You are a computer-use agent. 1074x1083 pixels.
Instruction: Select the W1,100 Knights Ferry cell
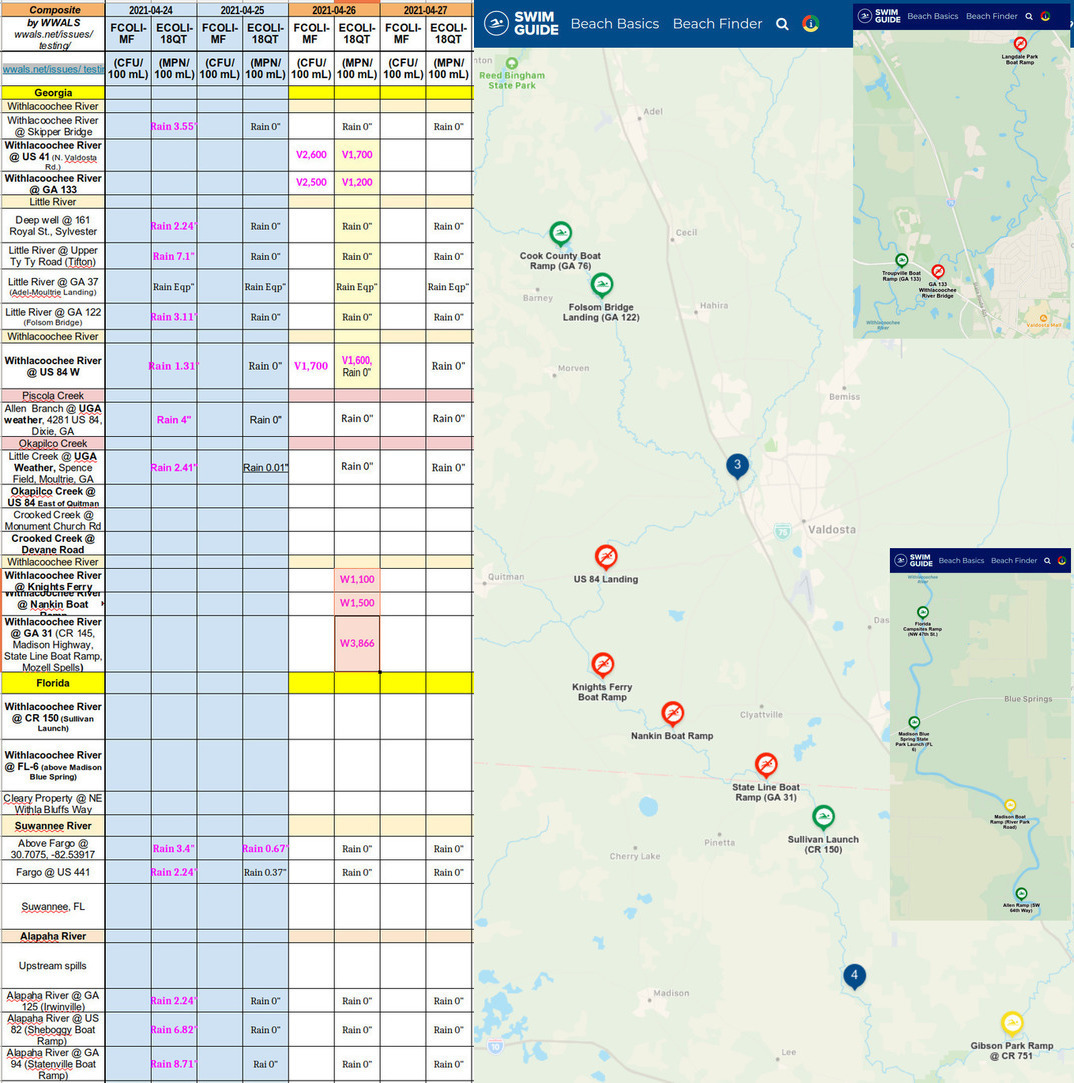click(x=357, y=579)
